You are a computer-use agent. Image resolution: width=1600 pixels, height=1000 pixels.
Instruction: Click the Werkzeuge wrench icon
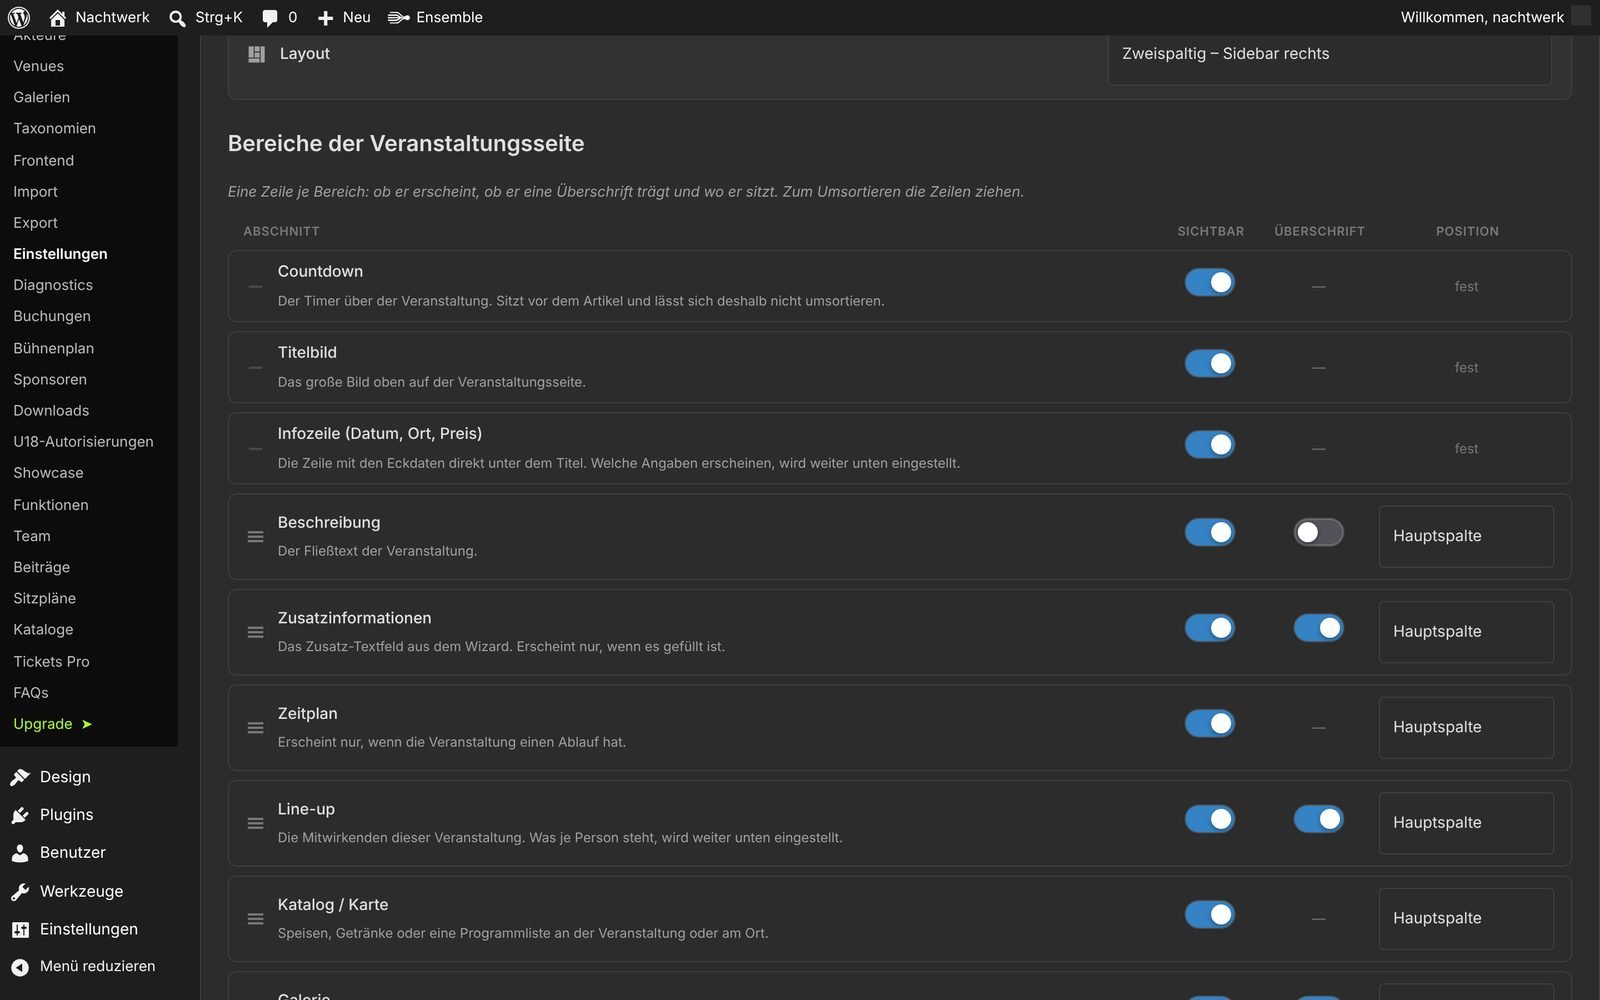point(20,891)
